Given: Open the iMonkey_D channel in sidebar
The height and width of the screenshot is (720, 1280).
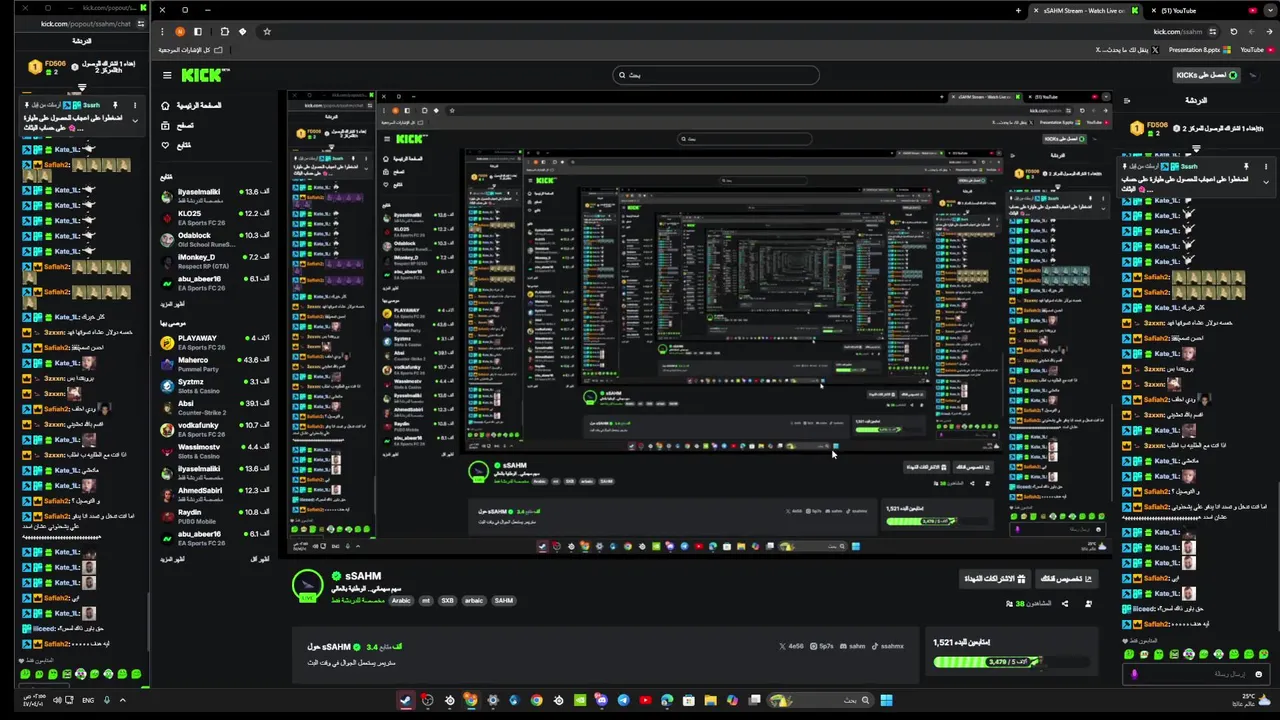Looking at the screenshot, I should coord(215,261).
